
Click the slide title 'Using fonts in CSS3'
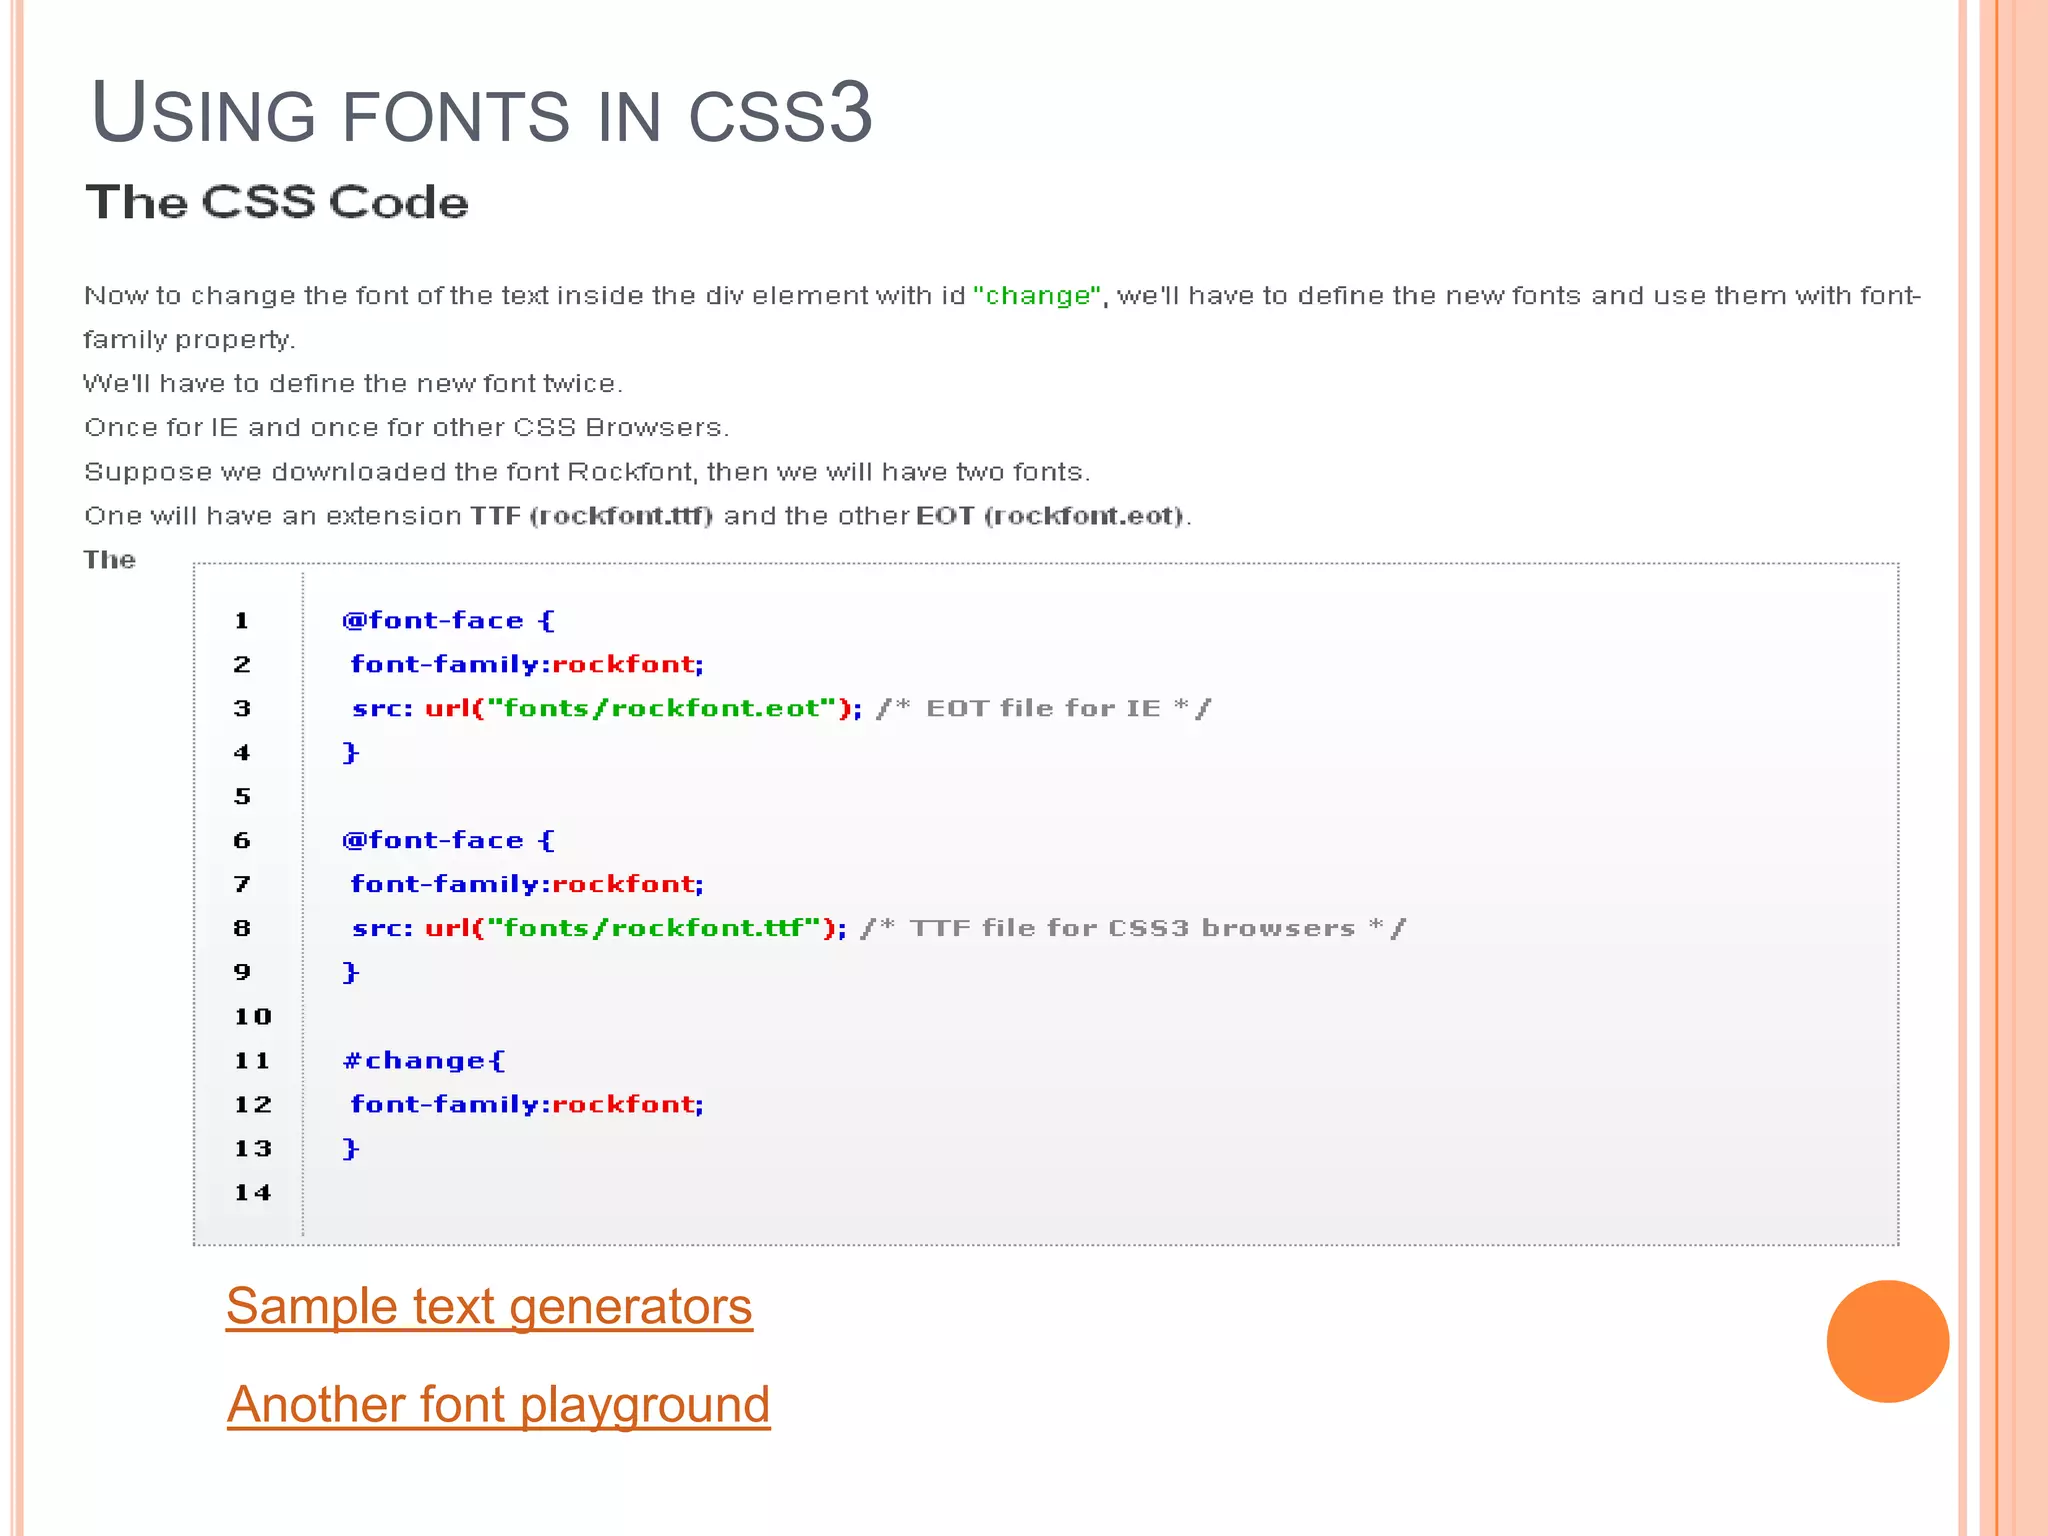(x=481, y=113)
